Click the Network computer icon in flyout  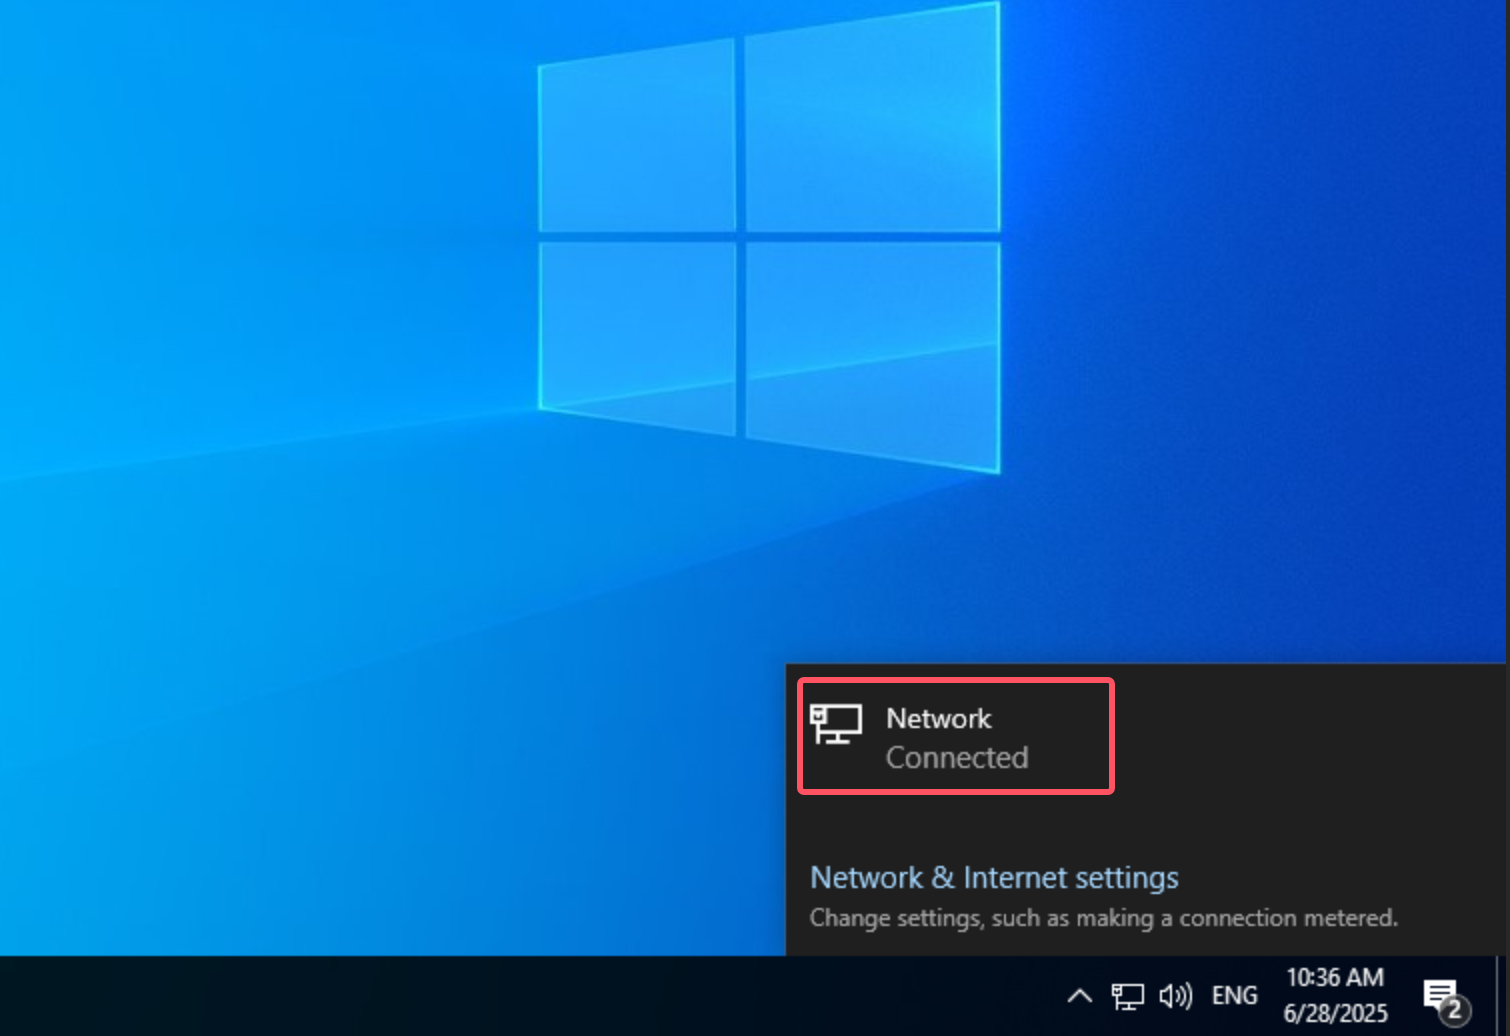[835, 724]
